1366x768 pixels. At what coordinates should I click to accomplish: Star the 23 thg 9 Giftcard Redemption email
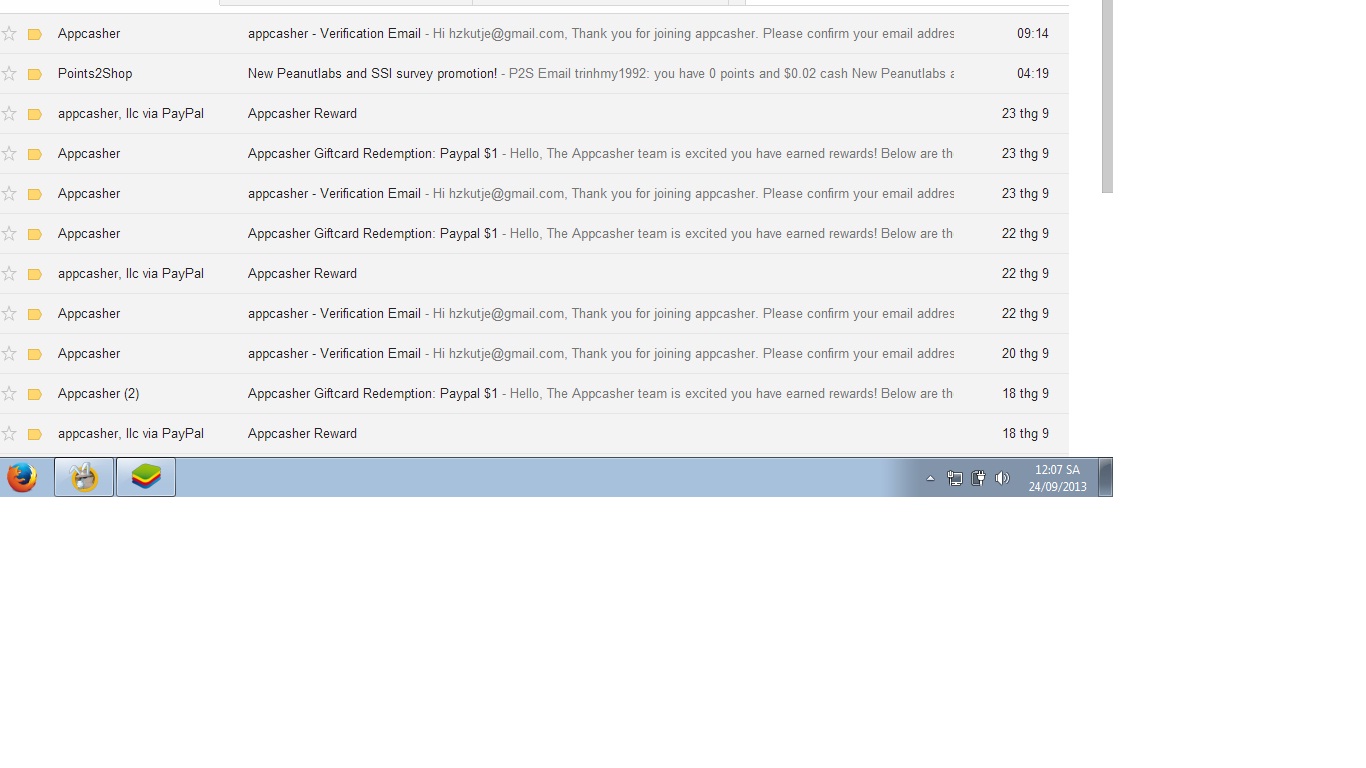[x=9, y=153]
